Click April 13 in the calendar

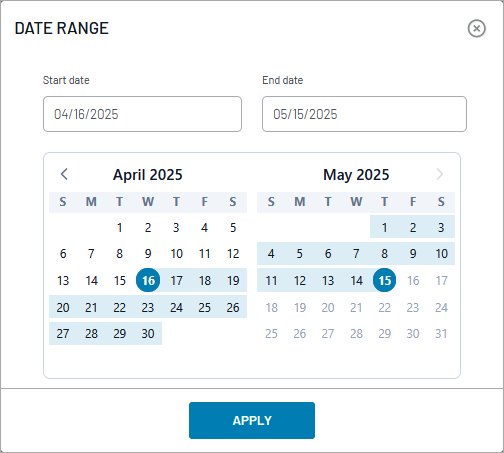(63, 281)
